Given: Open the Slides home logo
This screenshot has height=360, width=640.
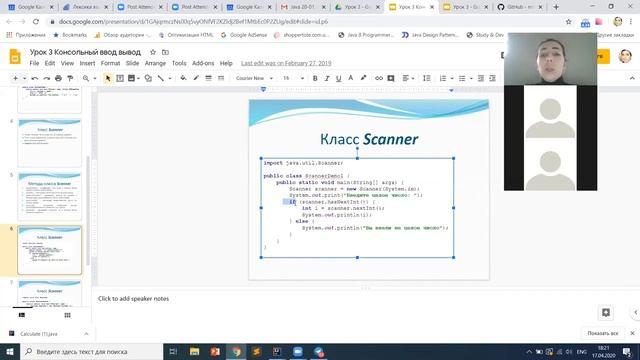Looking at the screenshot, I should coord(15,56).
